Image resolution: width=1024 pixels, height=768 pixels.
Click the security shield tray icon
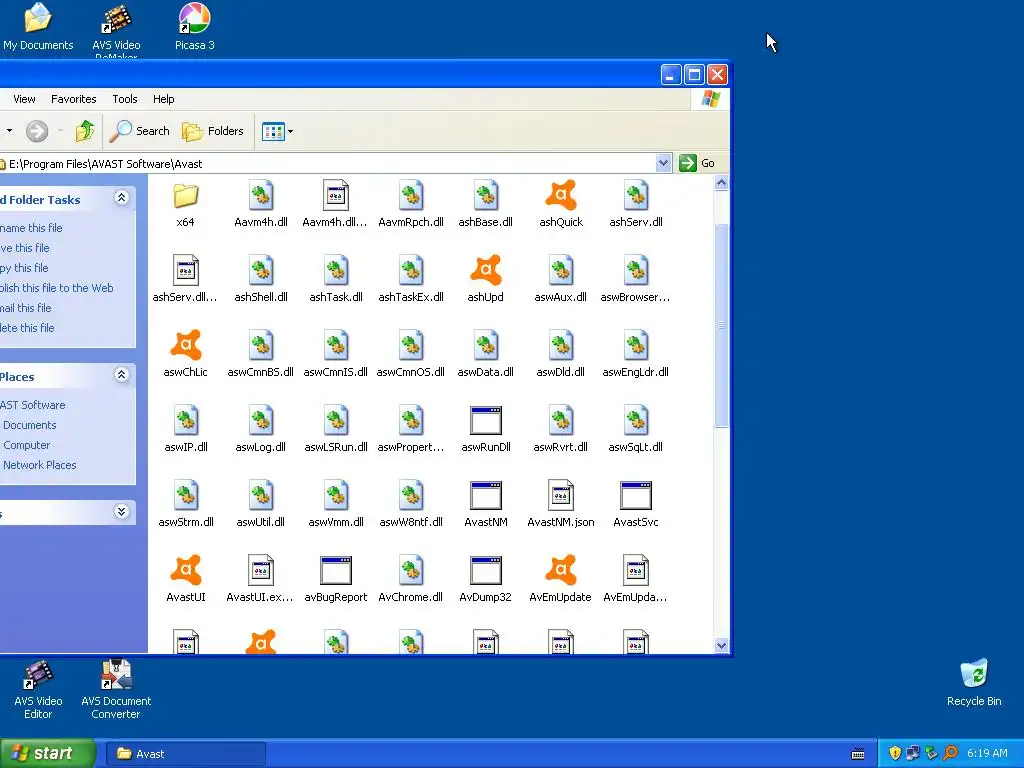click(895, 753)
